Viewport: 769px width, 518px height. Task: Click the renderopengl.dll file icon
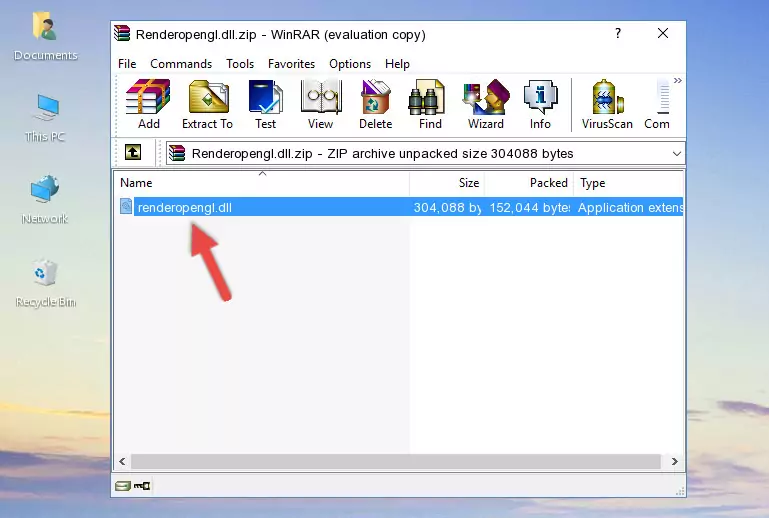[126, 207]
